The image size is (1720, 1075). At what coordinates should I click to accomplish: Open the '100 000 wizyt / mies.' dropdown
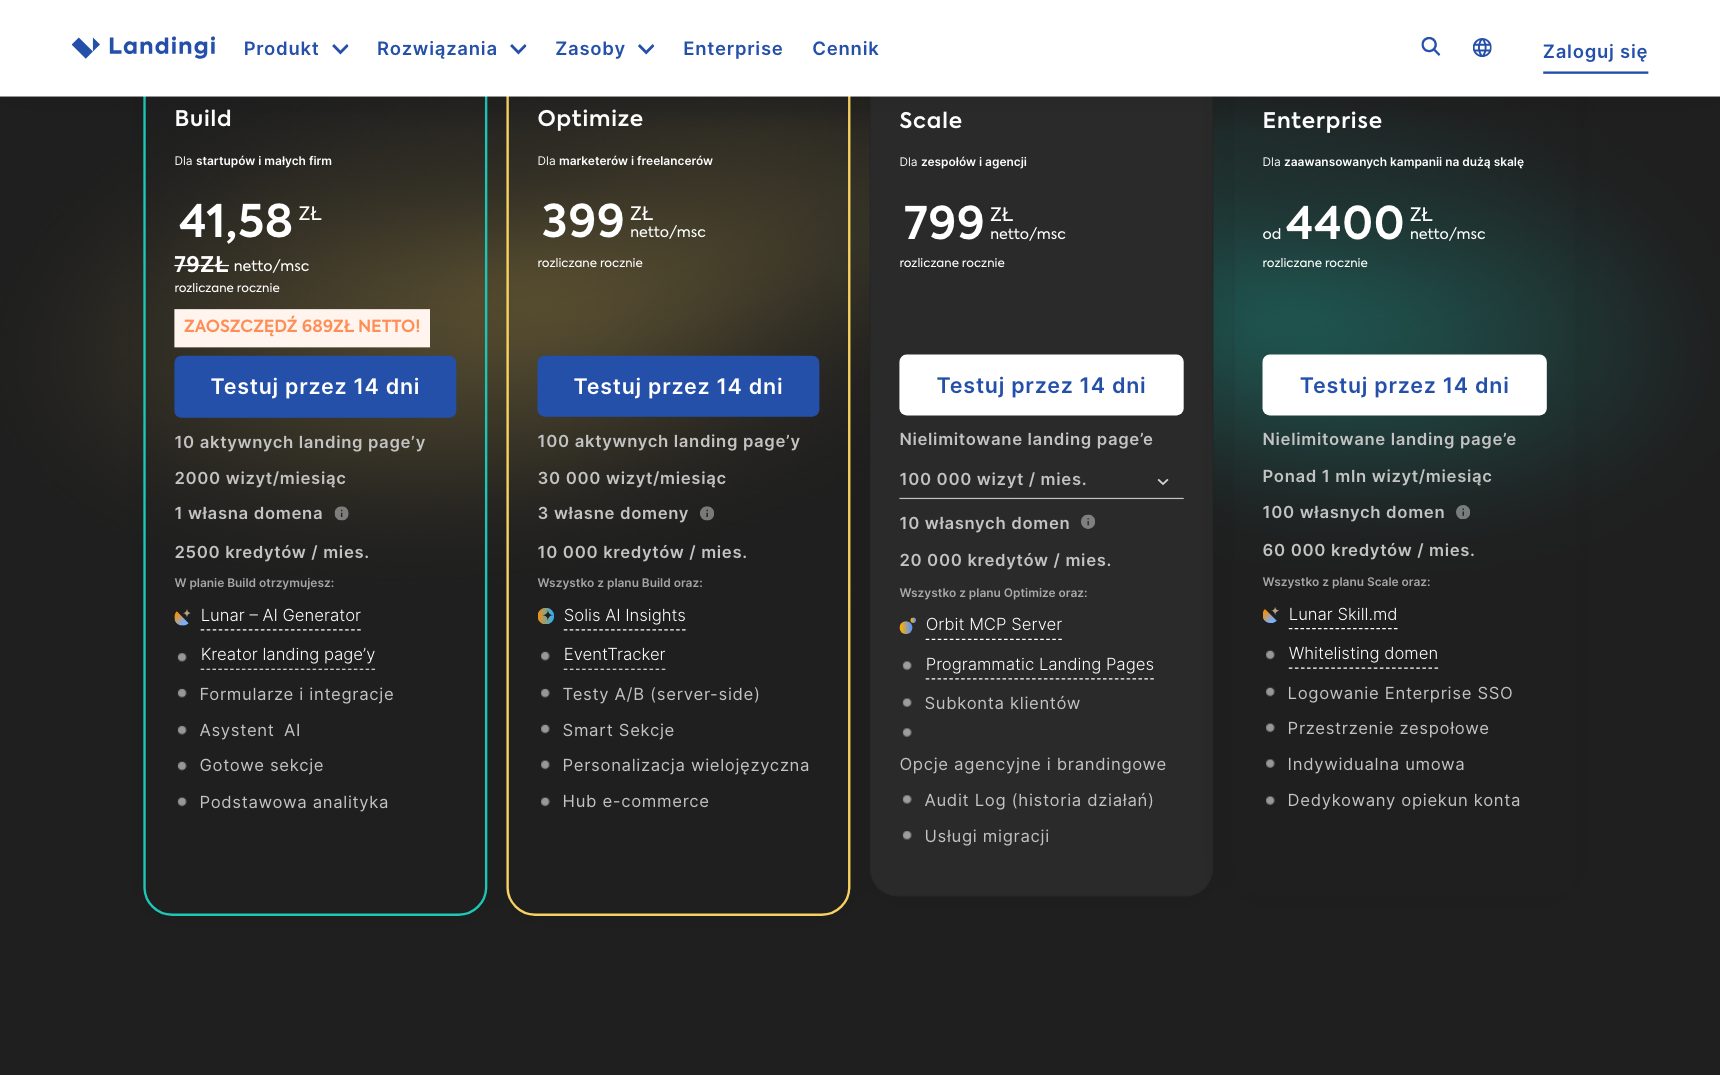[1041, 480]
